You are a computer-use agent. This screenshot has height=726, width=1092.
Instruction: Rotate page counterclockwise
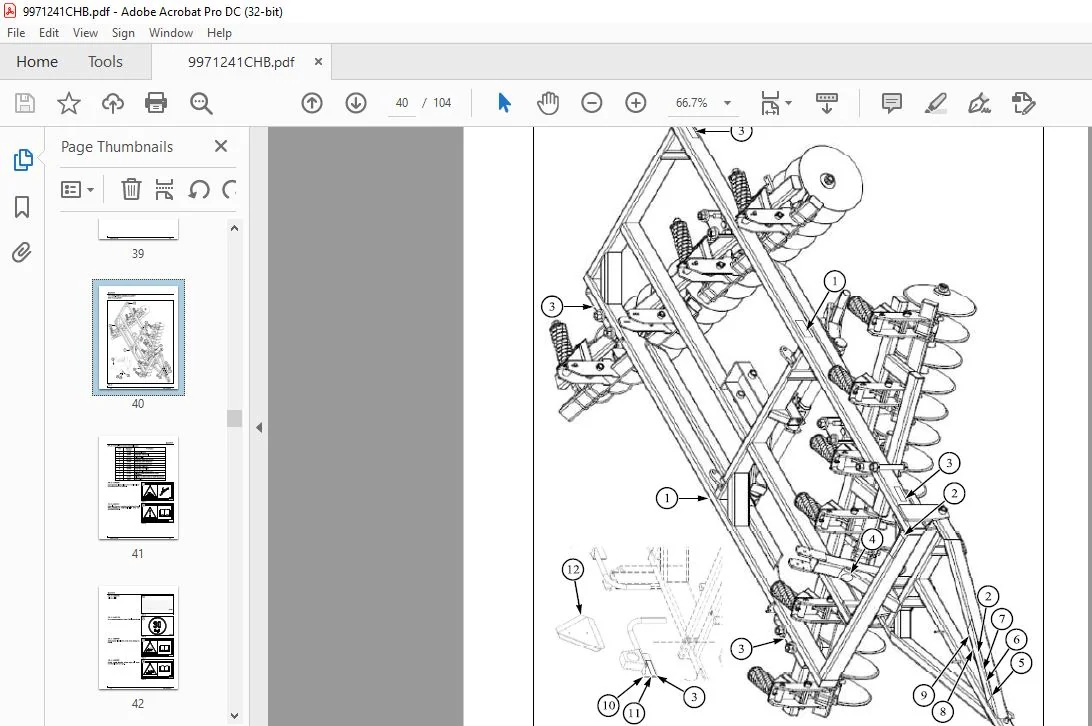tap(198, 189)
